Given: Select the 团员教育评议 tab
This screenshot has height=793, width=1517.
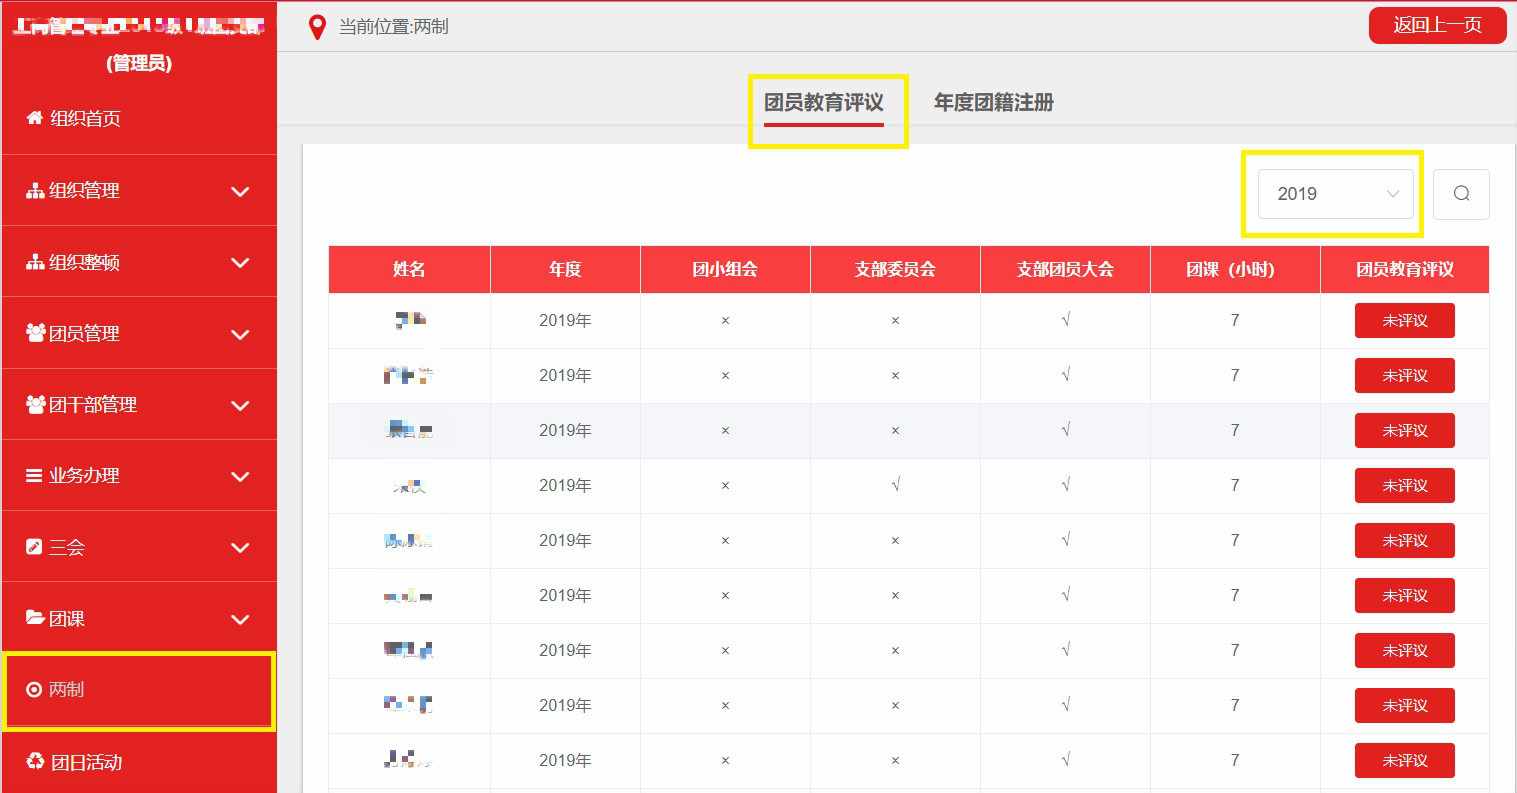Looking at the screenshot, I should (823, 102).
